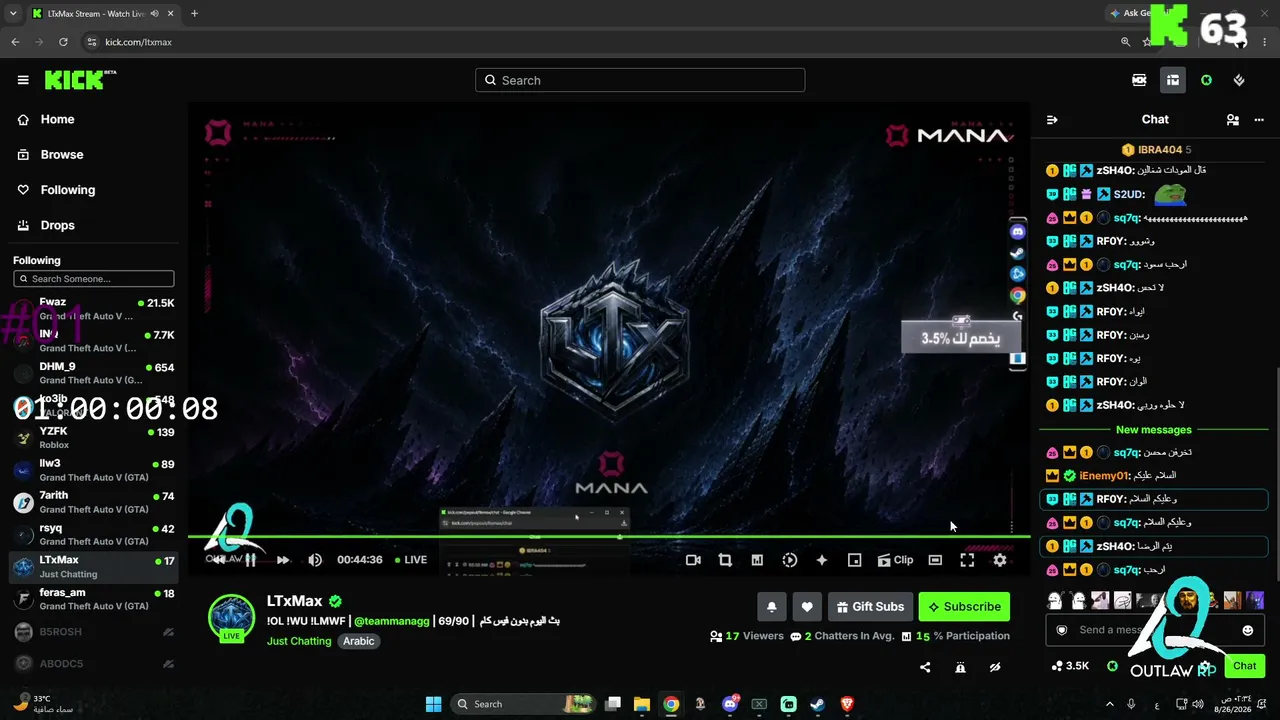Image resolution: width=1280 pixels, height=720 pixels.
Task: Collapse the chat panel
Action: 1052,119
